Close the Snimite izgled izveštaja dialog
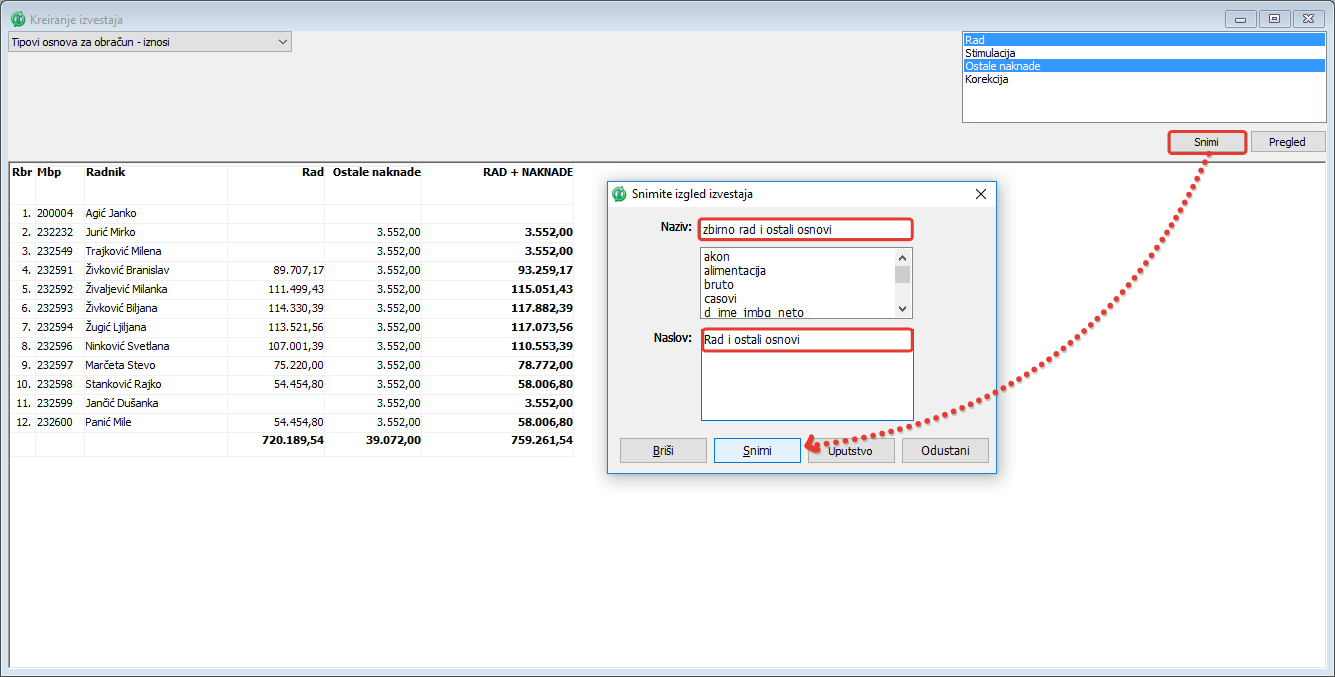Image resolution: width=1335 pixels, height=677 pixels. tap(980, 194)
